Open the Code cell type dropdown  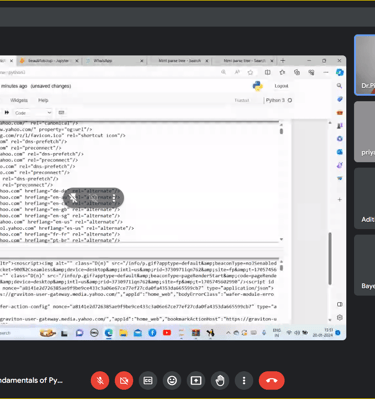[x=32, y=113]
